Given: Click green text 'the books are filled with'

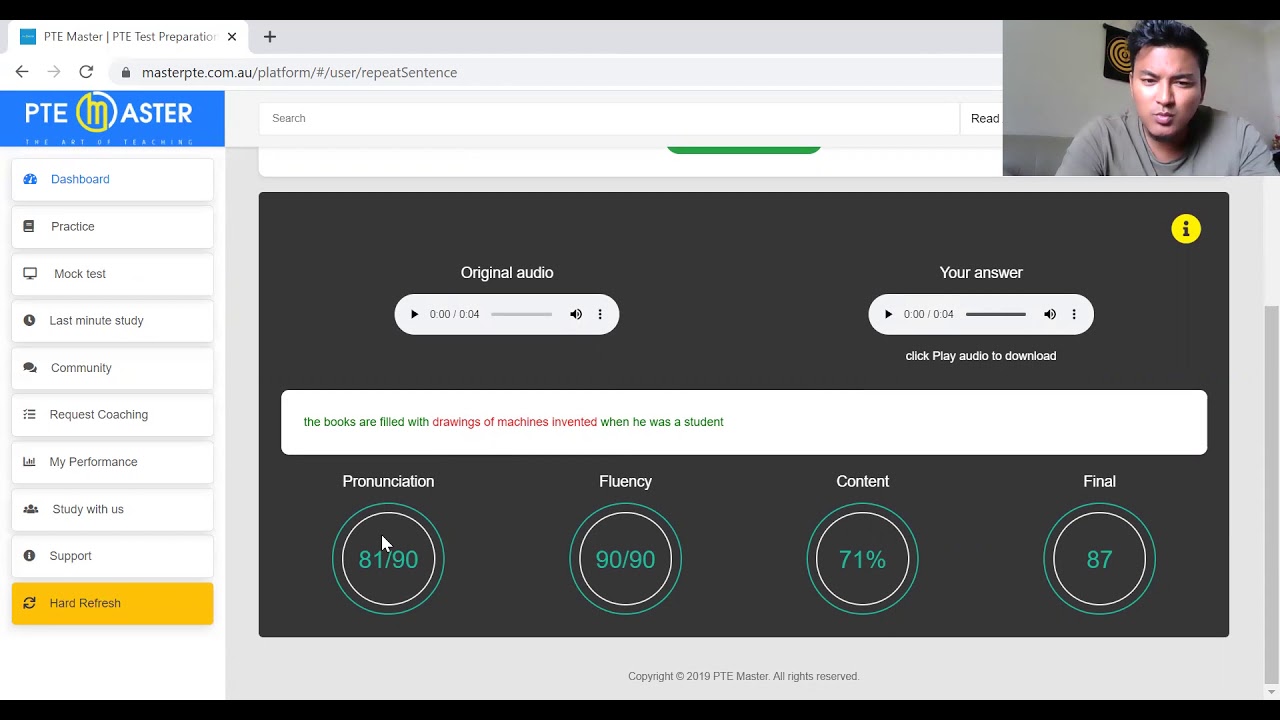Looking at the screenshot, I should pyautogui.click(x=366, y=422).
